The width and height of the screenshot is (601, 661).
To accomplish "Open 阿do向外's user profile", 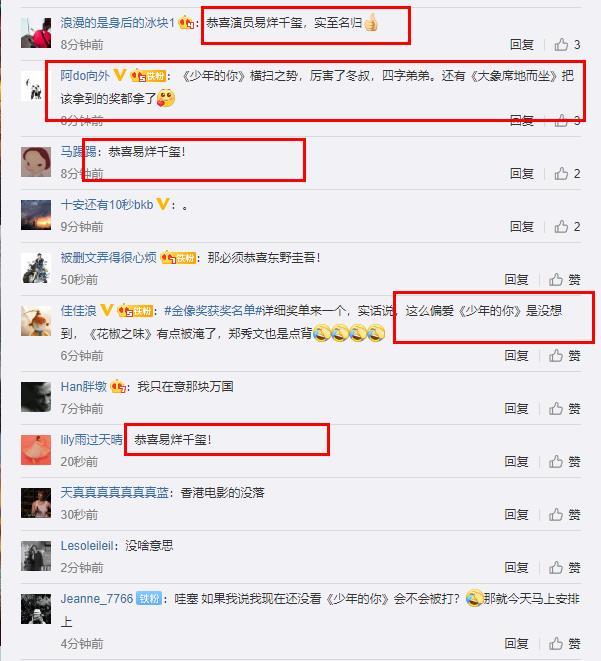I will [85, 76].
